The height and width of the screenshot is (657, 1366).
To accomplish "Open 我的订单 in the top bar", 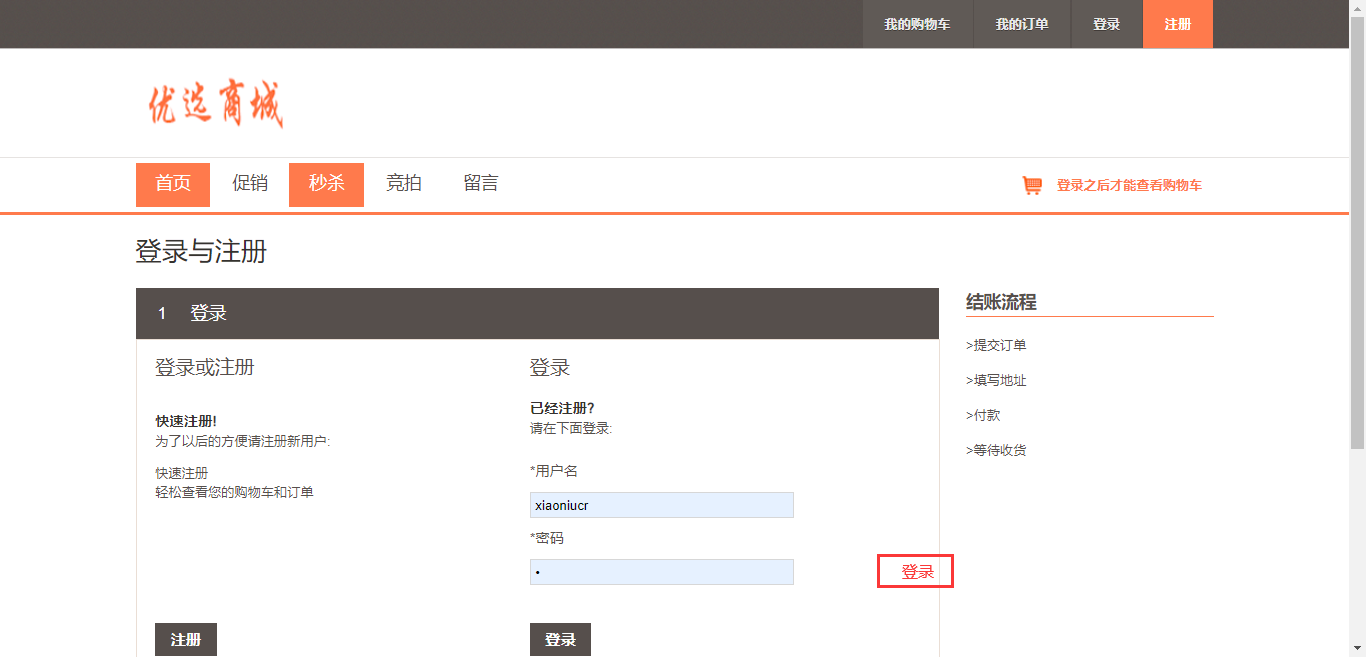I will click(x=1021, y=24).
